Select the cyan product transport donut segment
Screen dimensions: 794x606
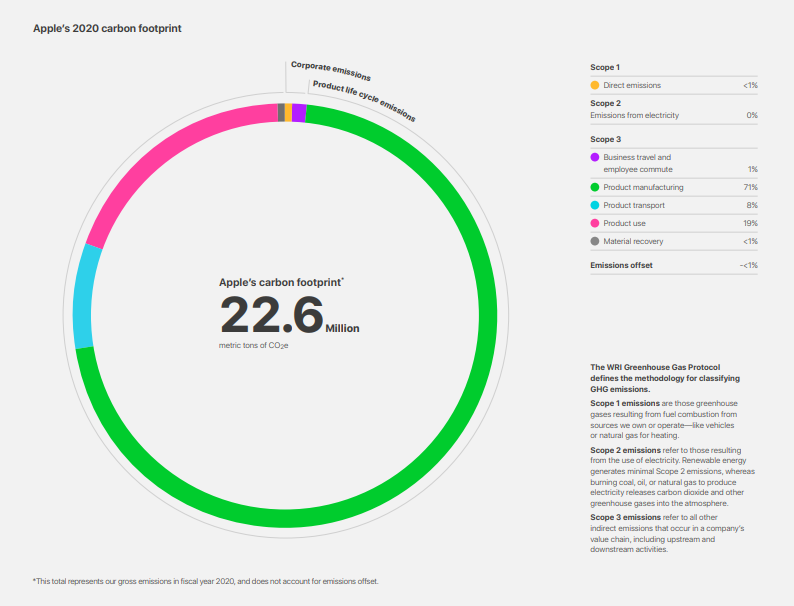coord(83,299)
